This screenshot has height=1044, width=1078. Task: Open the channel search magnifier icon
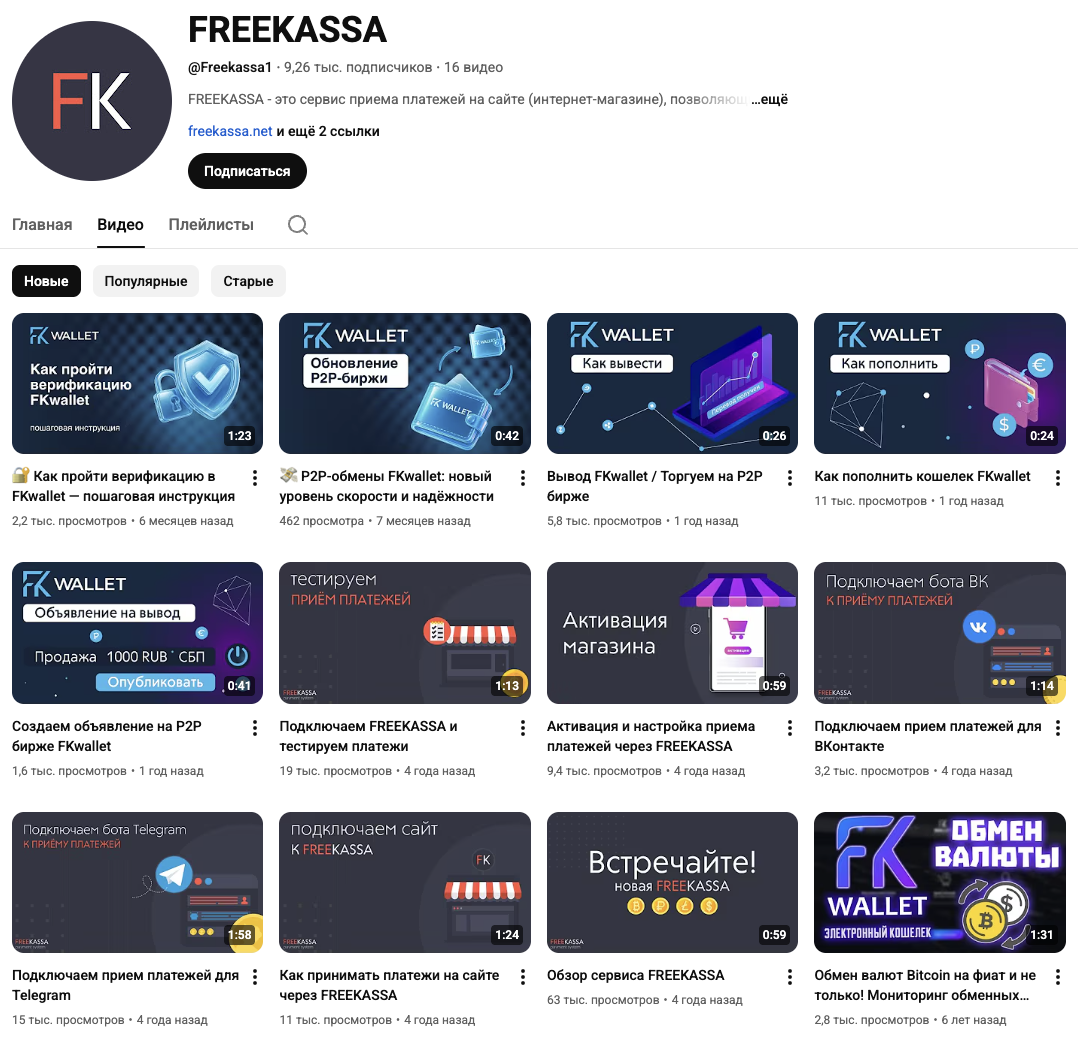point(298,225)
